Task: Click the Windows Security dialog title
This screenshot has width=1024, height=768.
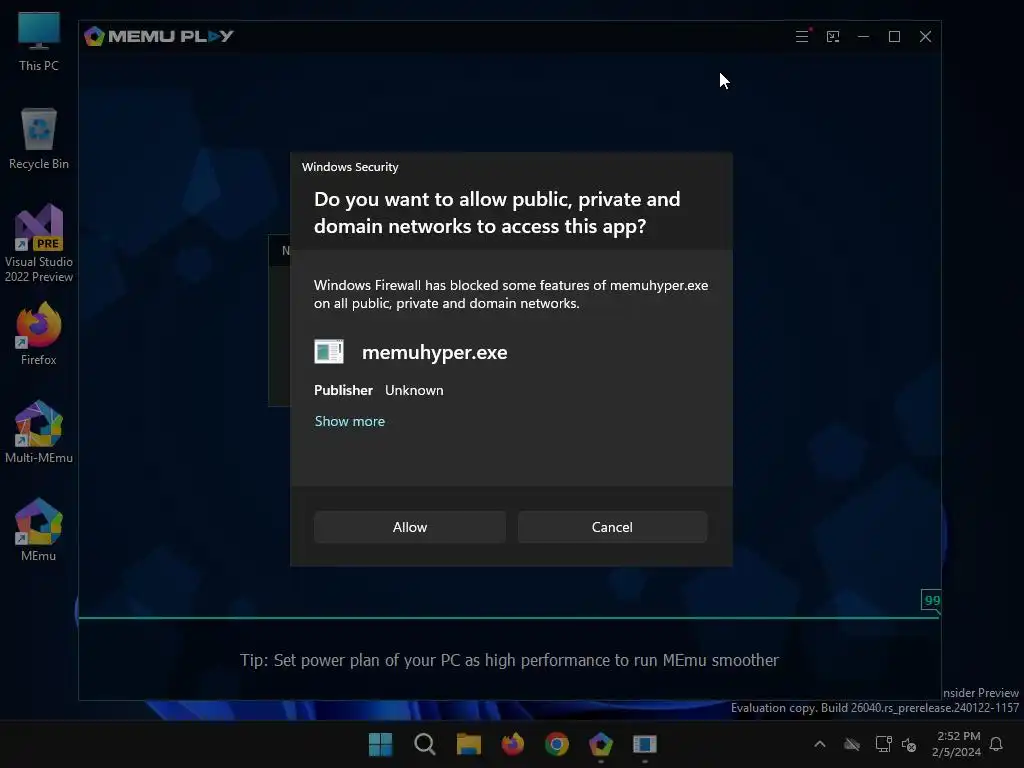Action: (x=350, y=167)
